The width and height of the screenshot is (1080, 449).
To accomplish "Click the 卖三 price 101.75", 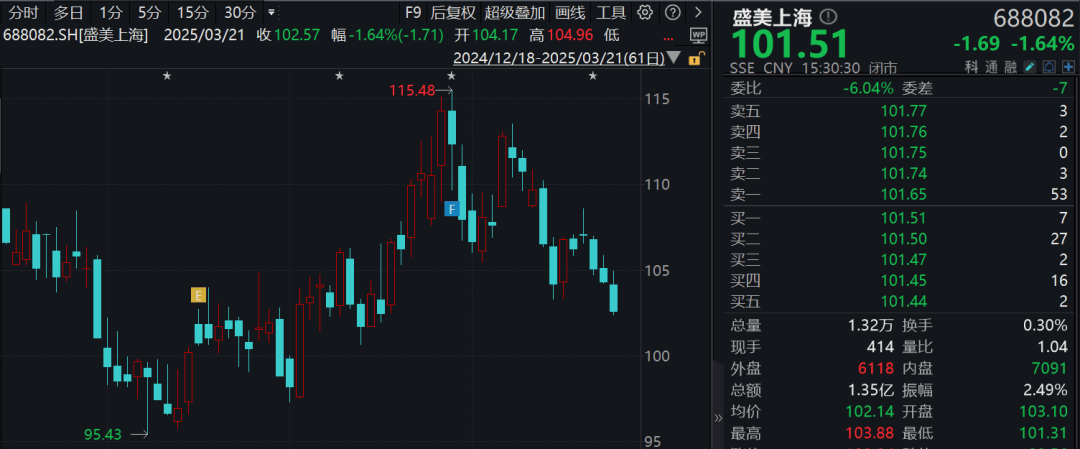I will point(904,153).
